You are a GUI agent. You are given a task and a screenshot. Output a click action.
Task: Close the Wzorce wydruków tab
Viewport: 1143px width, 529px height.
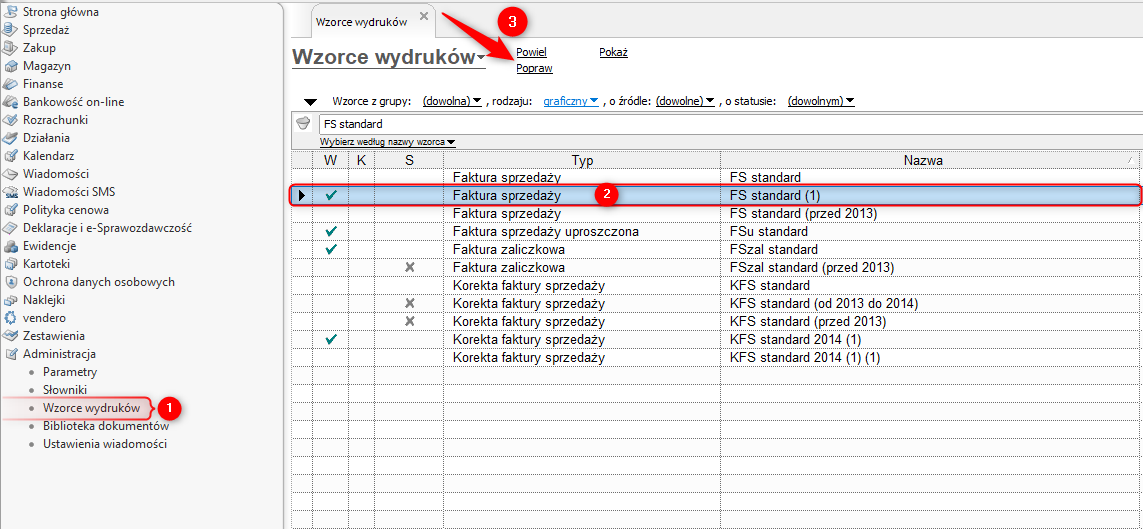424,16
